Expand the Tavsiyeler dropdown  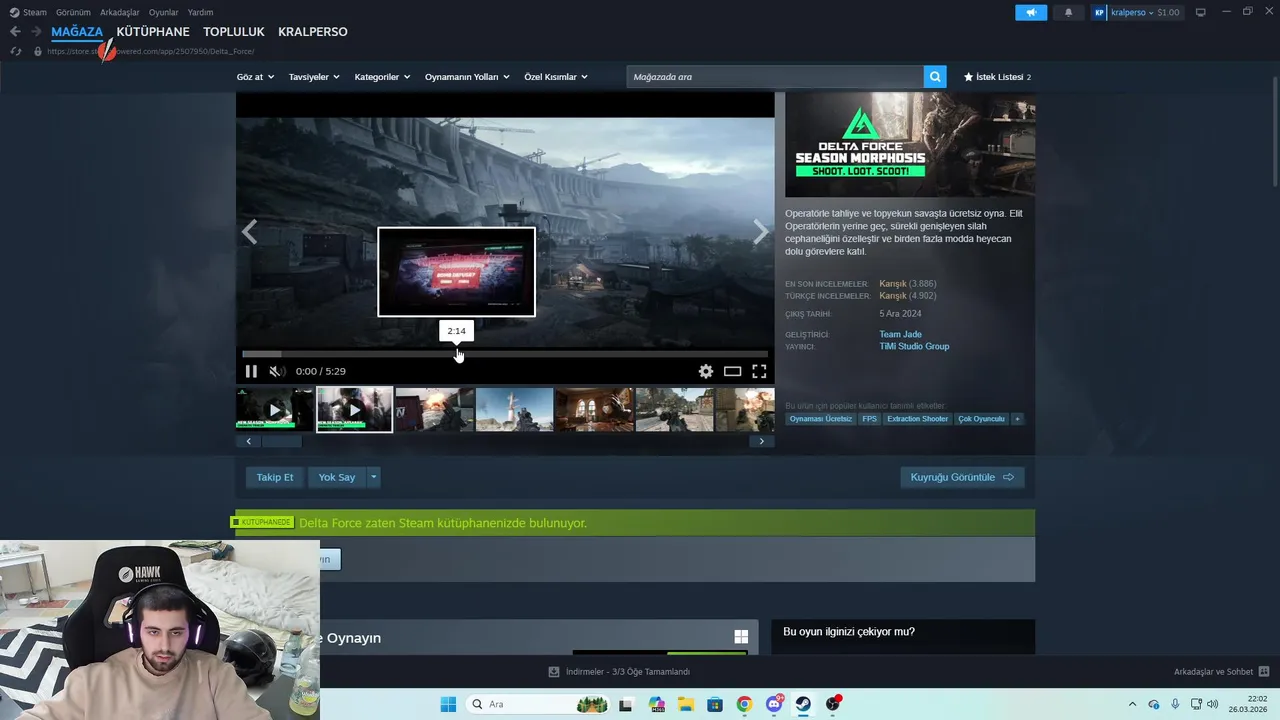[314, 77]
